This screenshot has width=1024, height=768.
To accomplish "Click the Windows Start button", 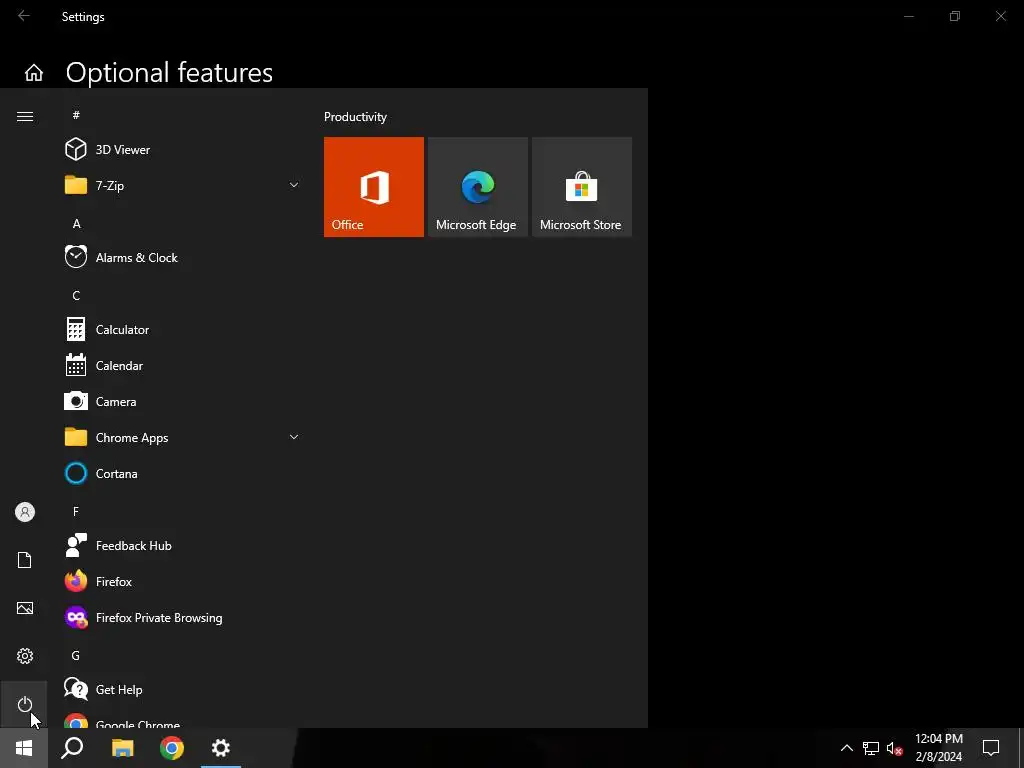I will [x=24, y=748].
